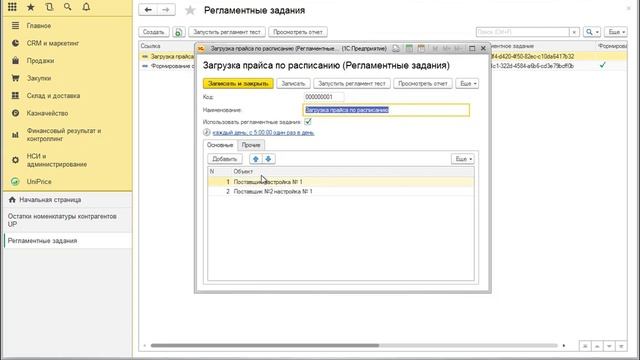
Task: Click dialog Запустить регламент тест button
Action: 352,84
